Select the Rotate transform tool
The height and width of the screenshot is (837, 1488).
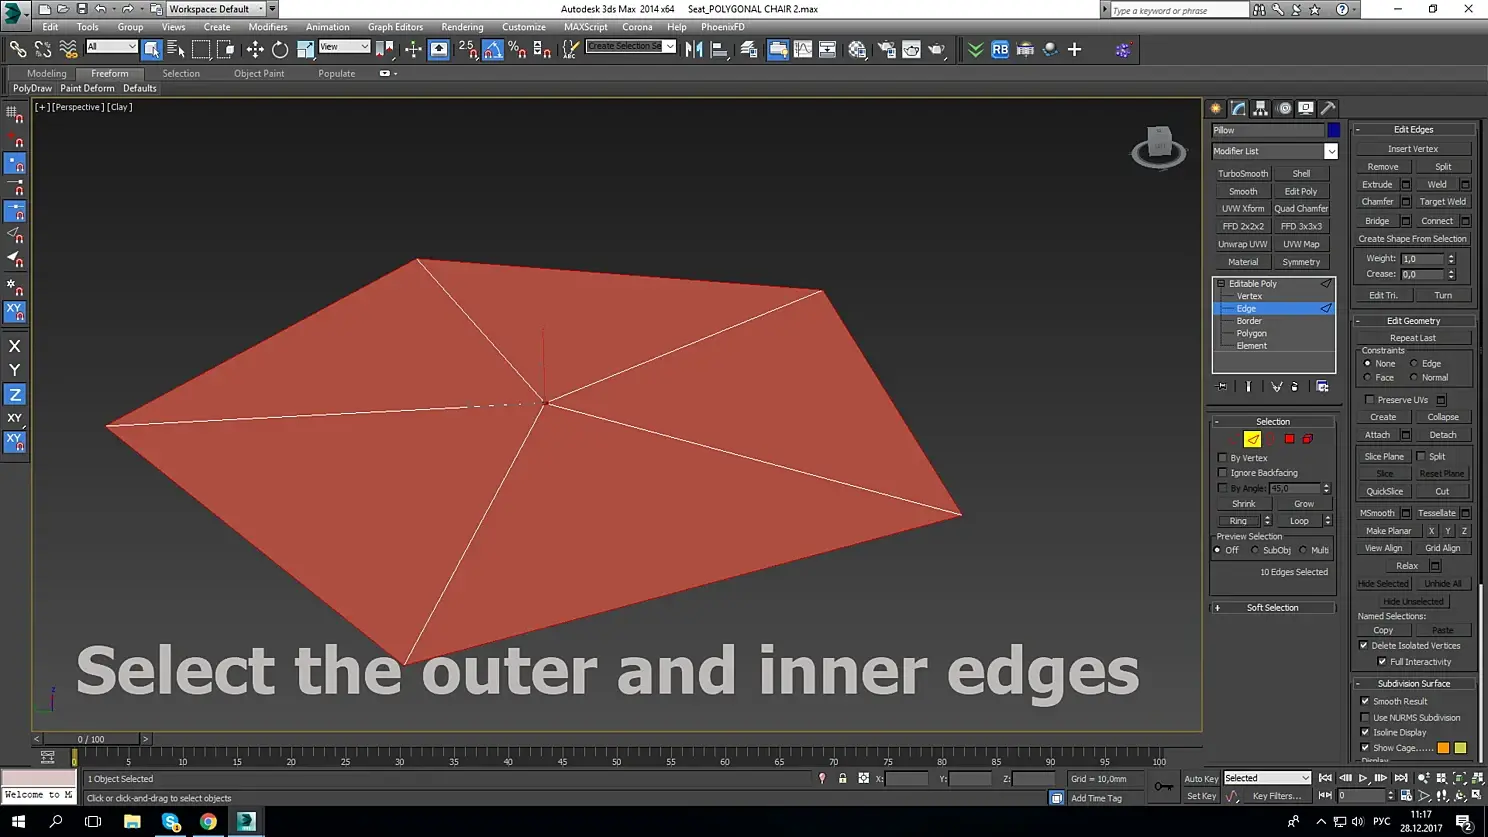[280, 49]
